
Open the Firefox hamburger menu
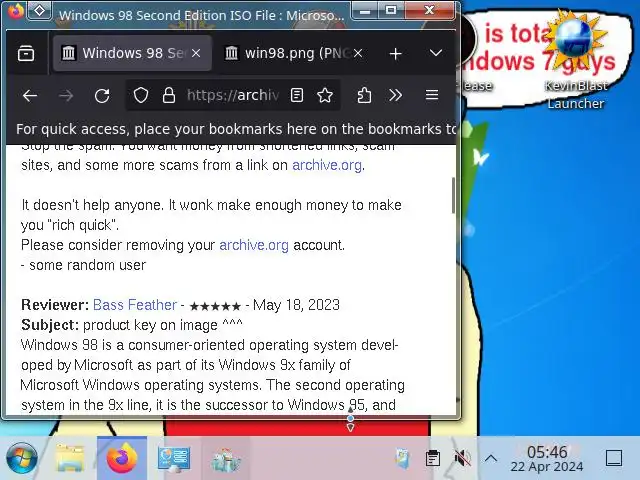(432, 95)
